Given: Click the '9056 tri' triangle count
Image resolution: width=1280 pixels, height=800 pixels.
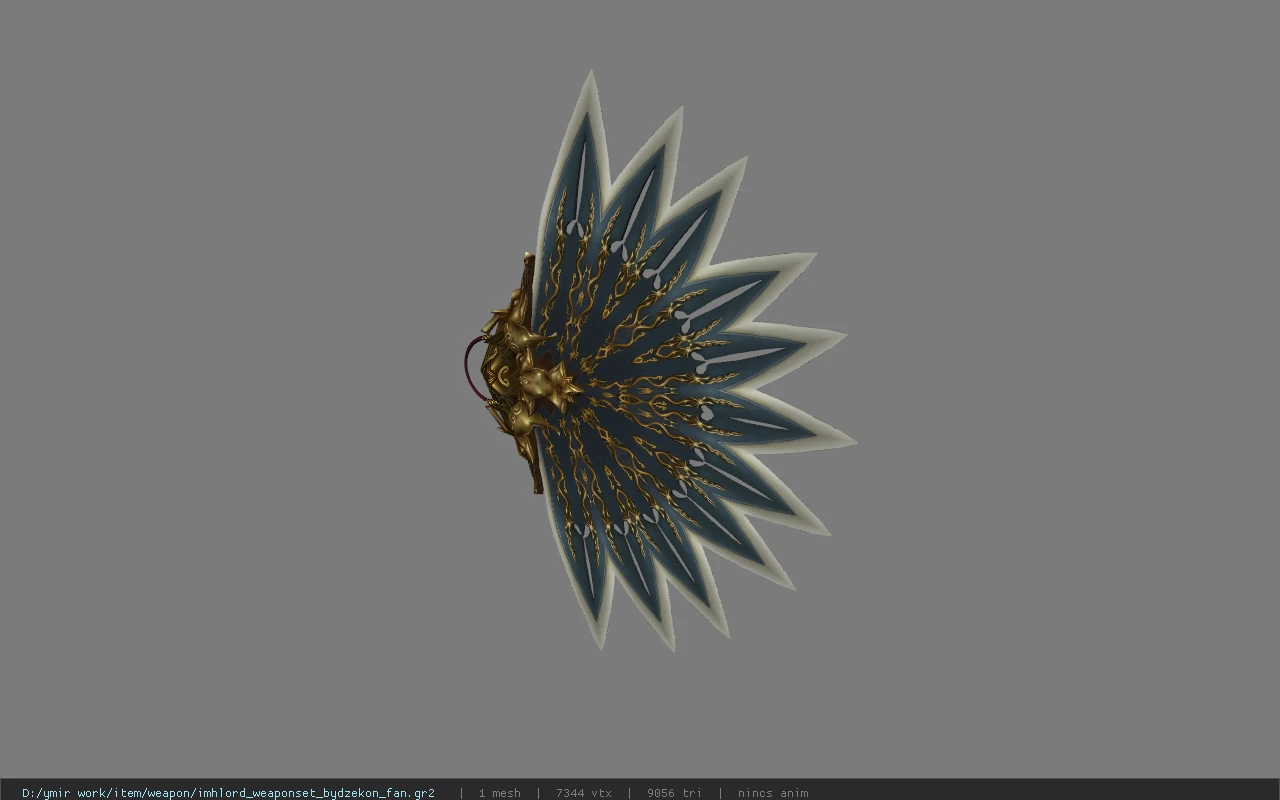Looking at the screenshot, I should 674,793.
